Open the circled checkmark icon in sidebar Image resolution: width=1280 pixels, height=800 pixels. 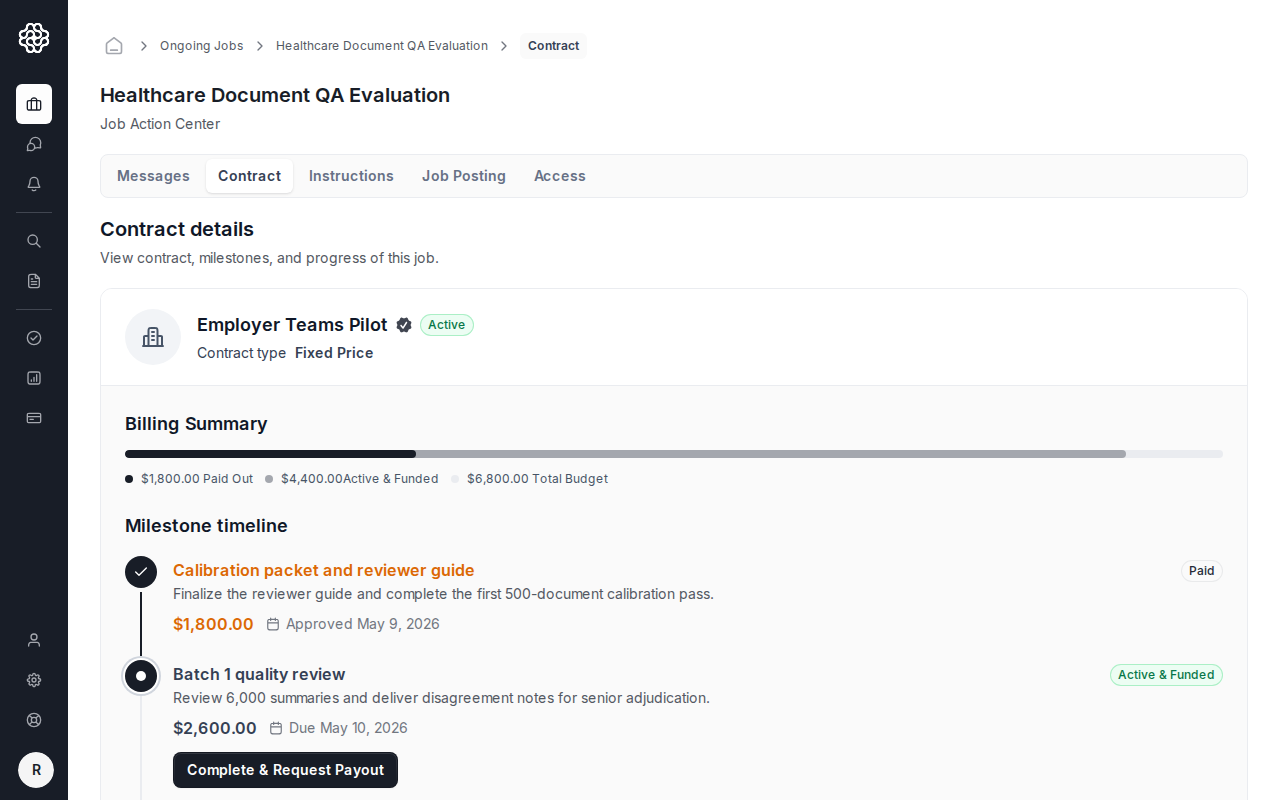click(34, 338)
